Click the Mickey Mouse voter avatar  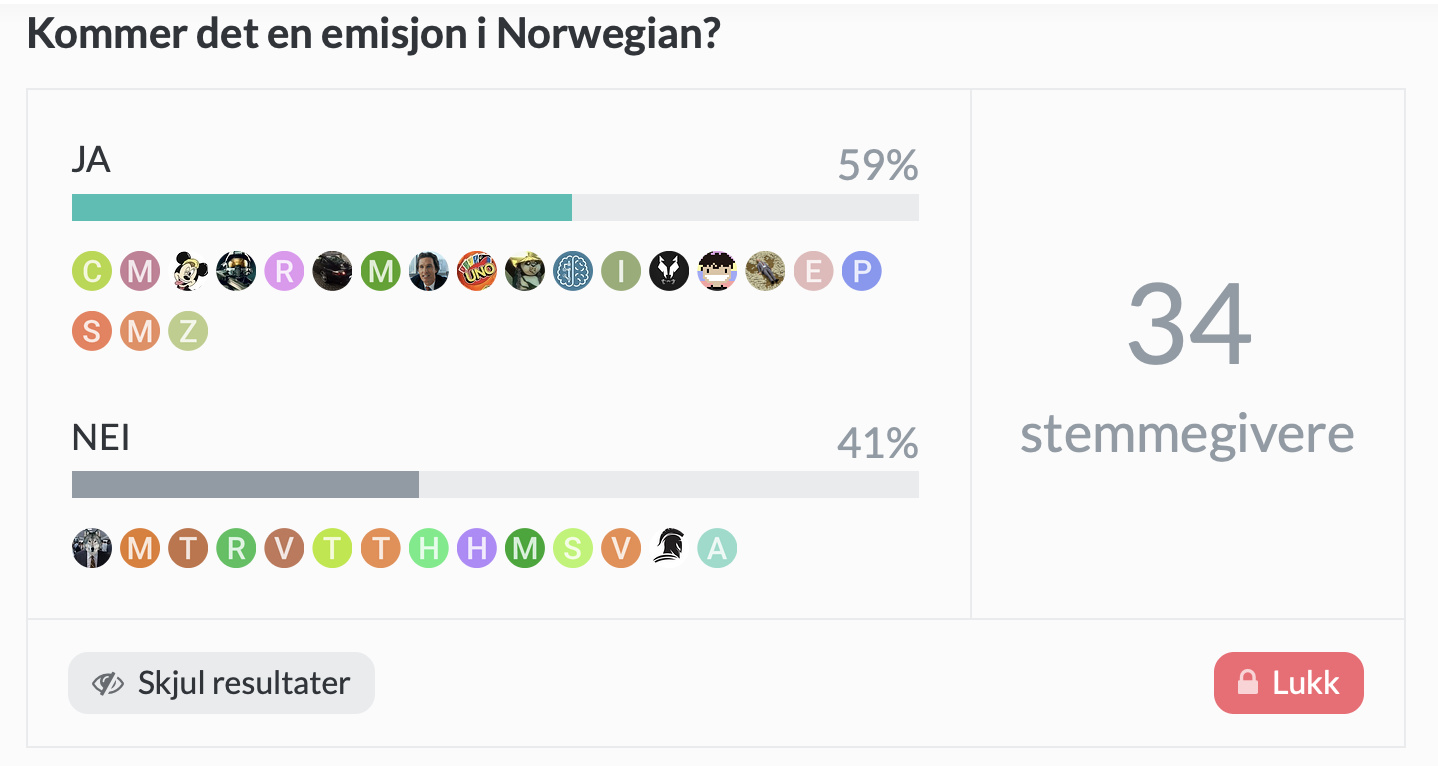[x=188, y=271]
